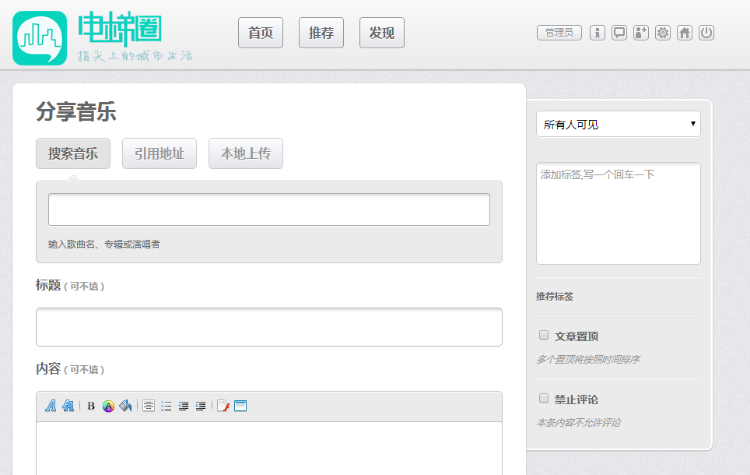Click the music search input field
Image resolution: width=750 pixels, height=475 pixels.
[269, 210]
